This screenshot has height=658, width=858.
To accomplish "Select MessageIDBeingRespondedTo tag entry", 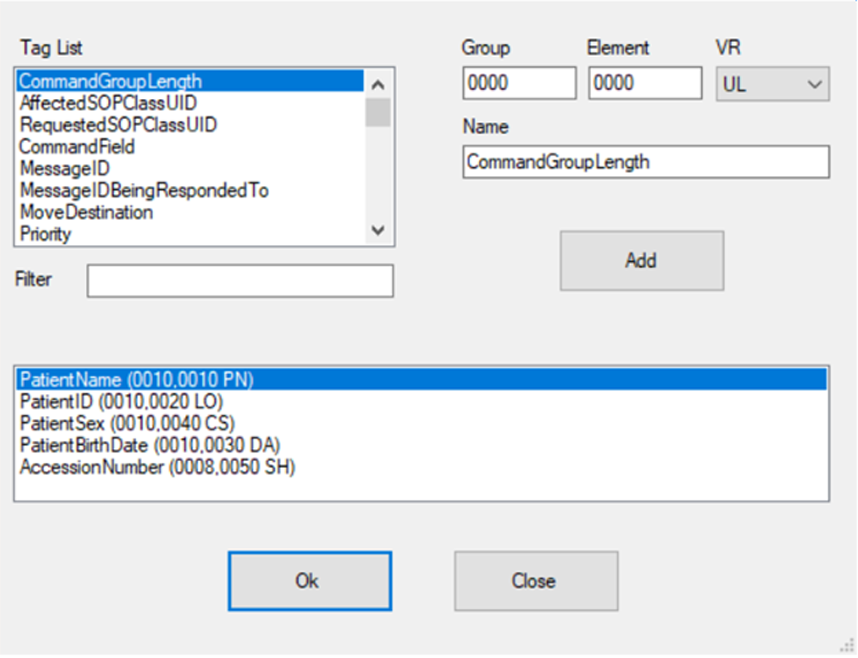I will click(190, 191).
